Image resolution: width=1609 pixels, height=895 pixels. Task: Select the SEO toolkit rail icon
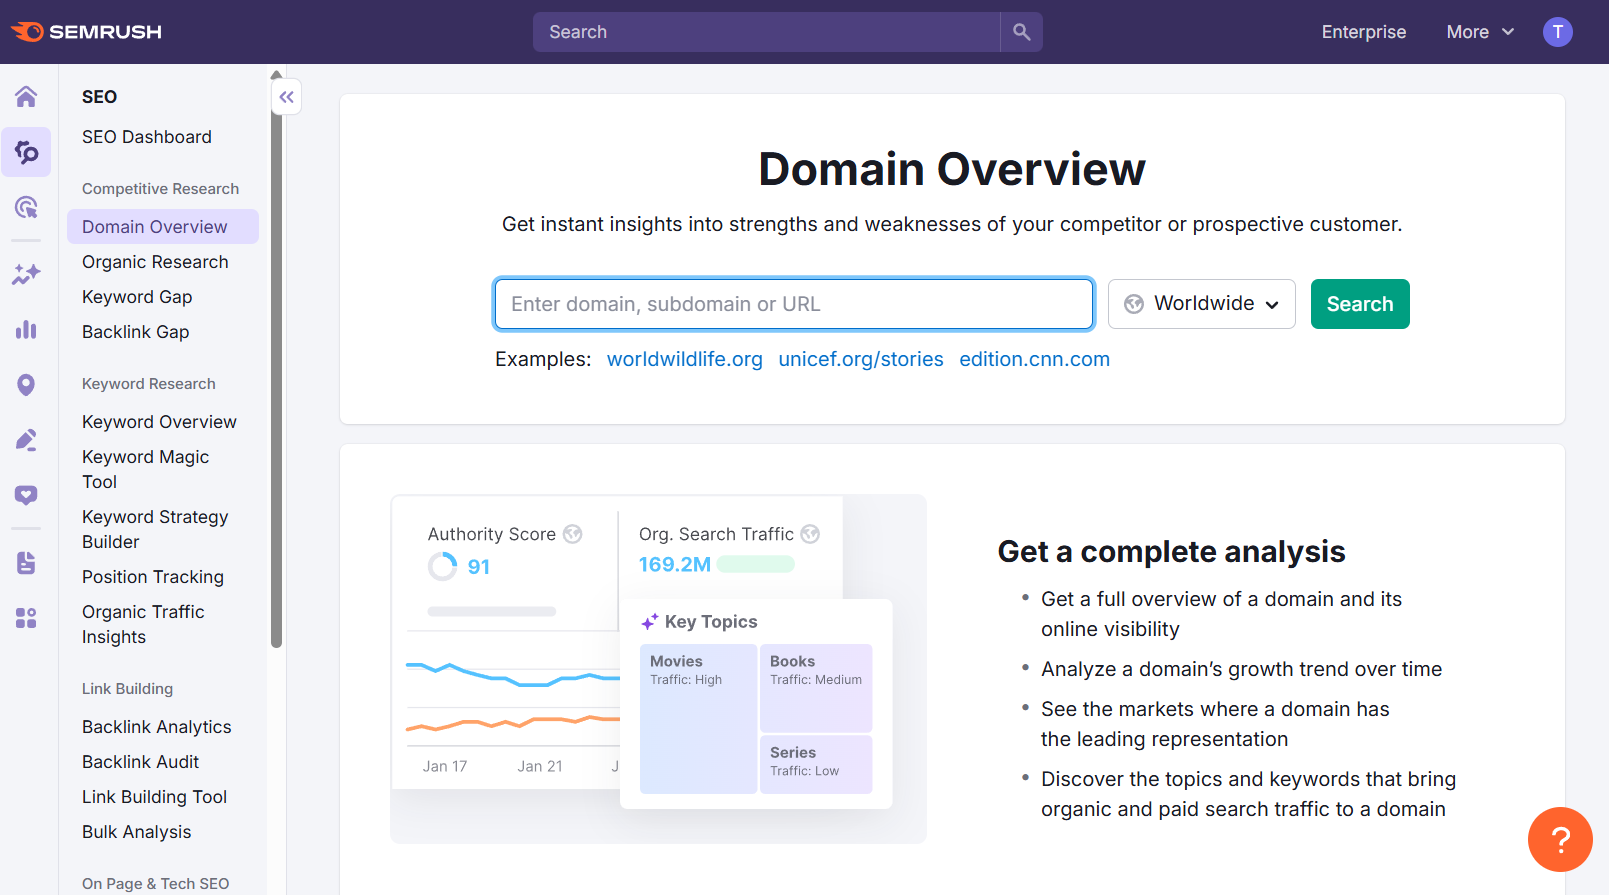pos(26,152)
